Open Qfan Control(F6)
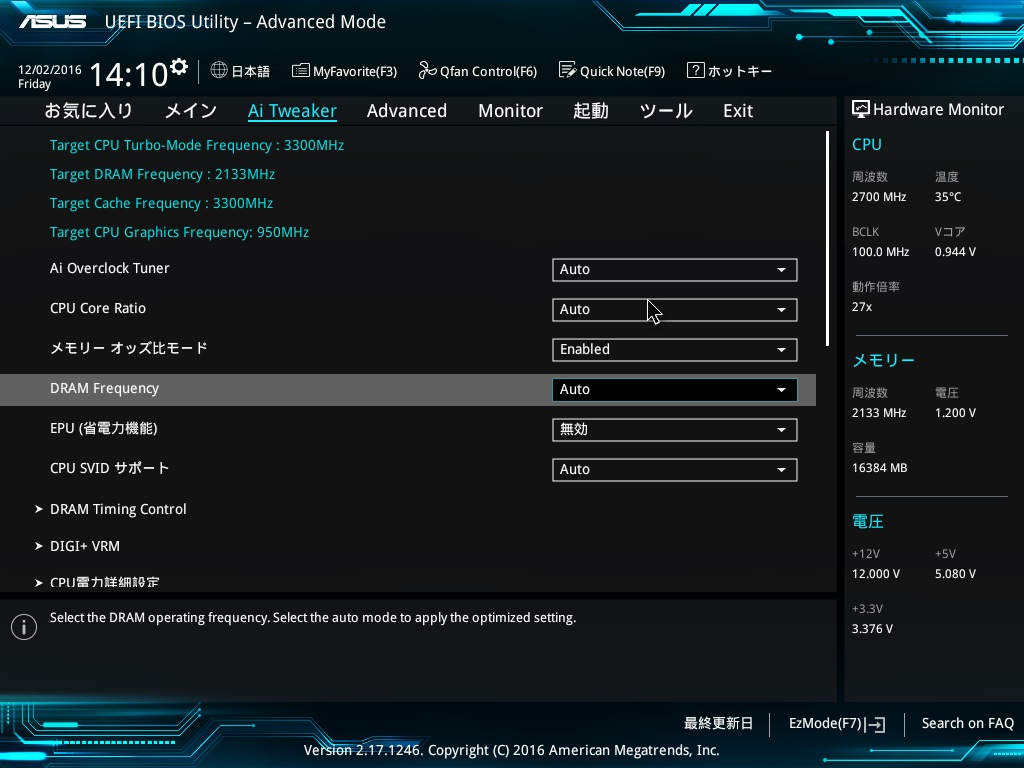 tap(477, 71)
